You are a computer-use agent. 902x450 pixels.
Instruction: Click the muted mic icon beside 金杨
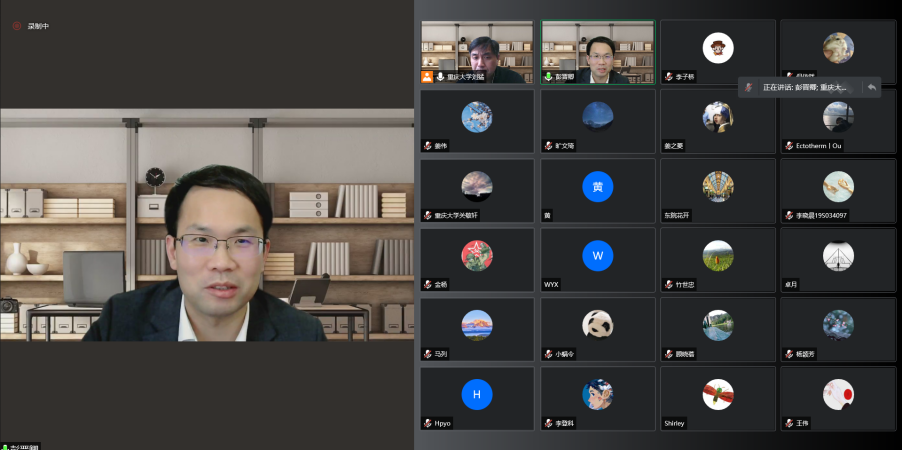point(427,285)
